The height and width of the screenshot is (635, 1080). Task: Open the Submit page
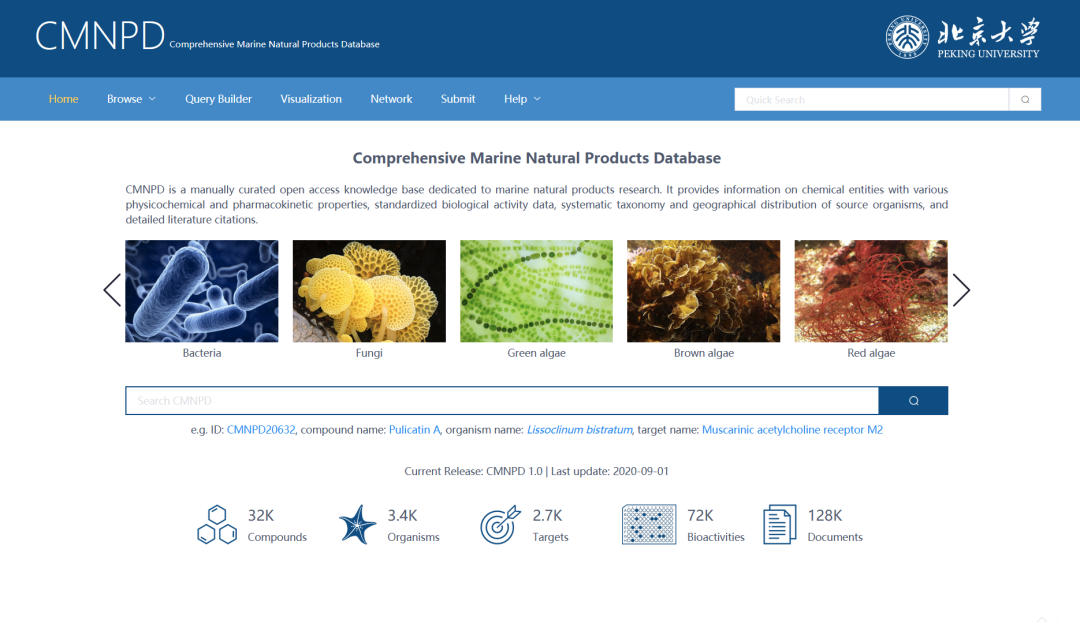(458, 99)
